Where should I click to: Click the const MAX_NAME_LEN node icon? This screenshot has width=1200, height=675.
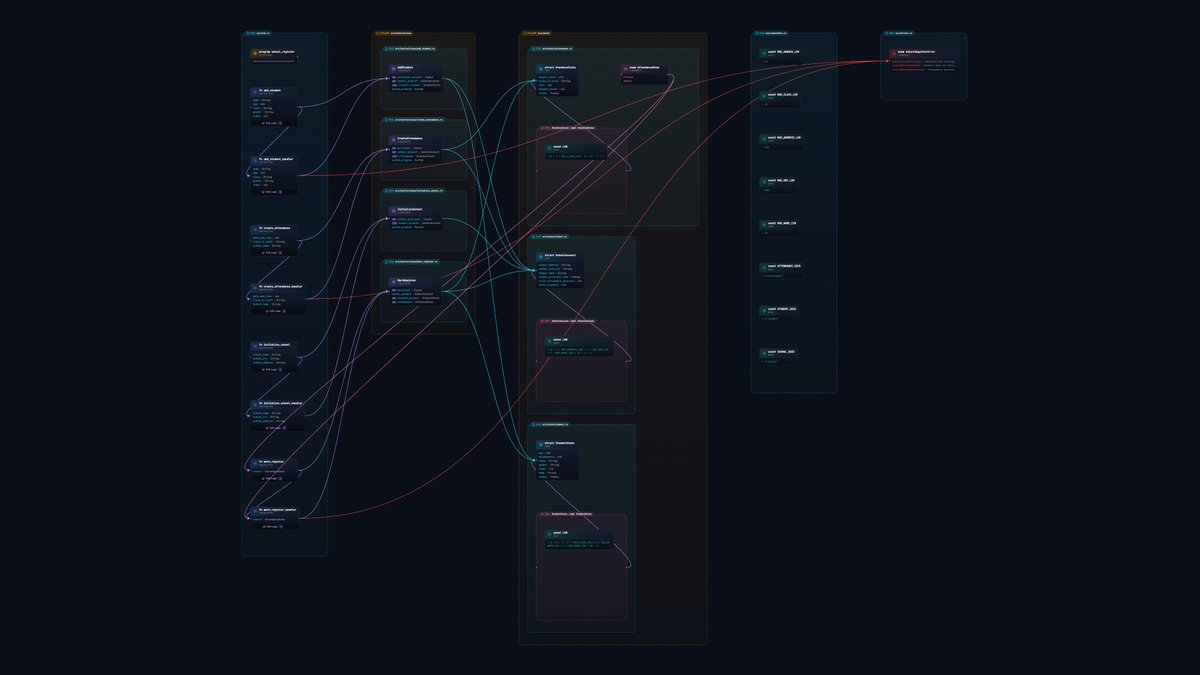(765, 223)
